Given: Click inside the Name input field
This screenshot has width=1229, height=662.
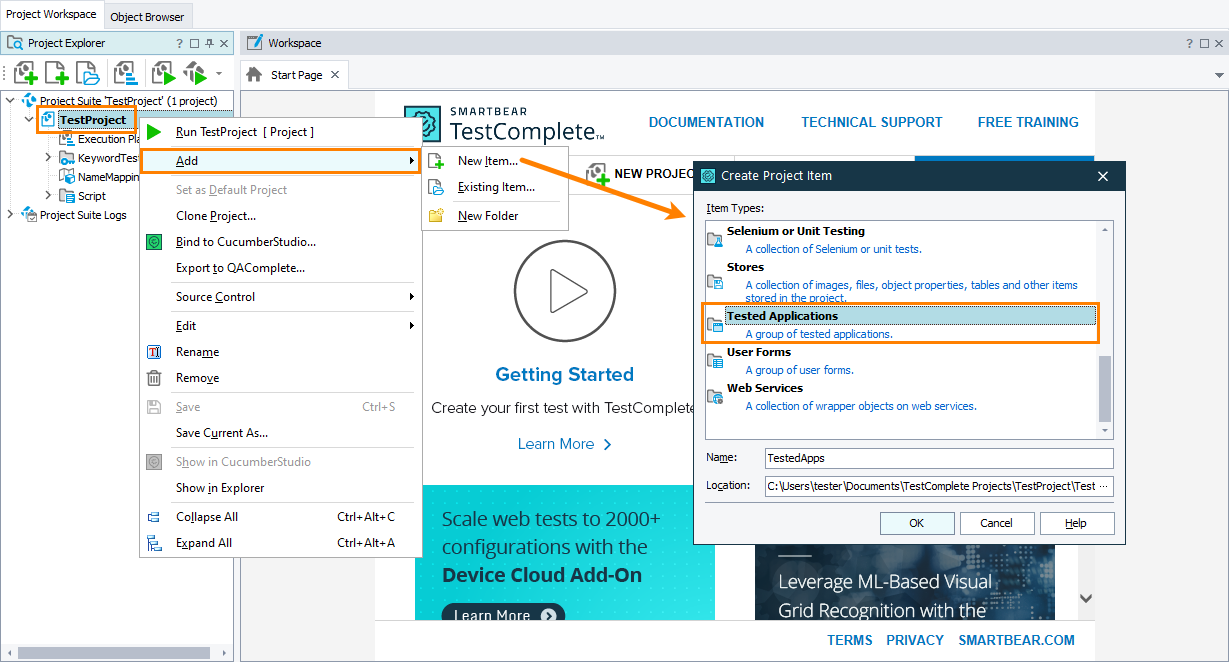Looking at the screenshot, I should (937, 458).
